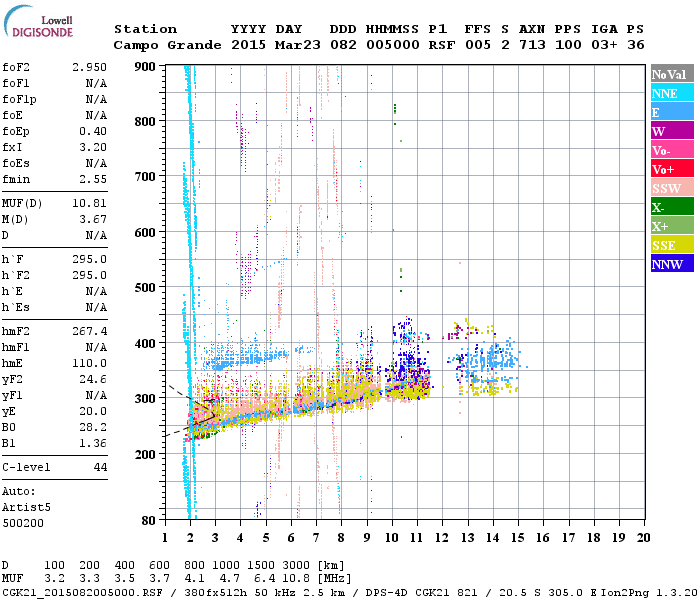
Task: Click the B1 value 1.36
Action: pos(93,443)
